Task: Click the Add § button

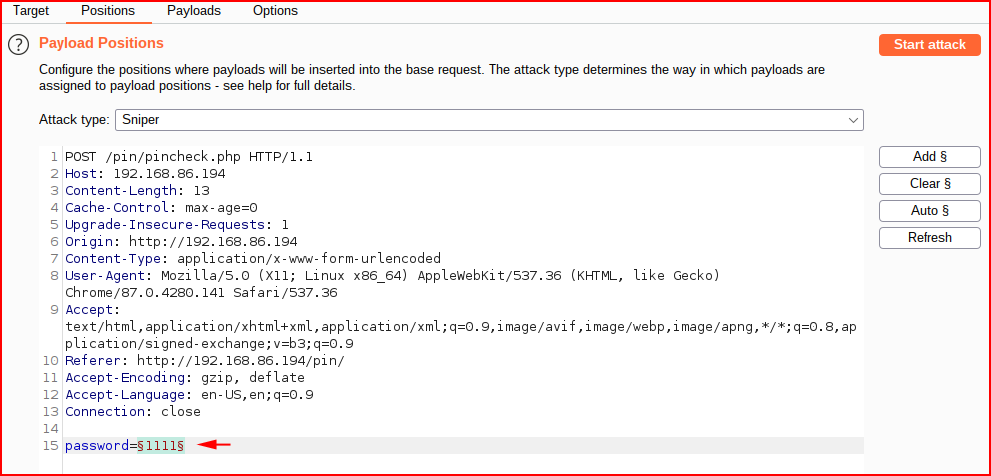Action: 930,157
